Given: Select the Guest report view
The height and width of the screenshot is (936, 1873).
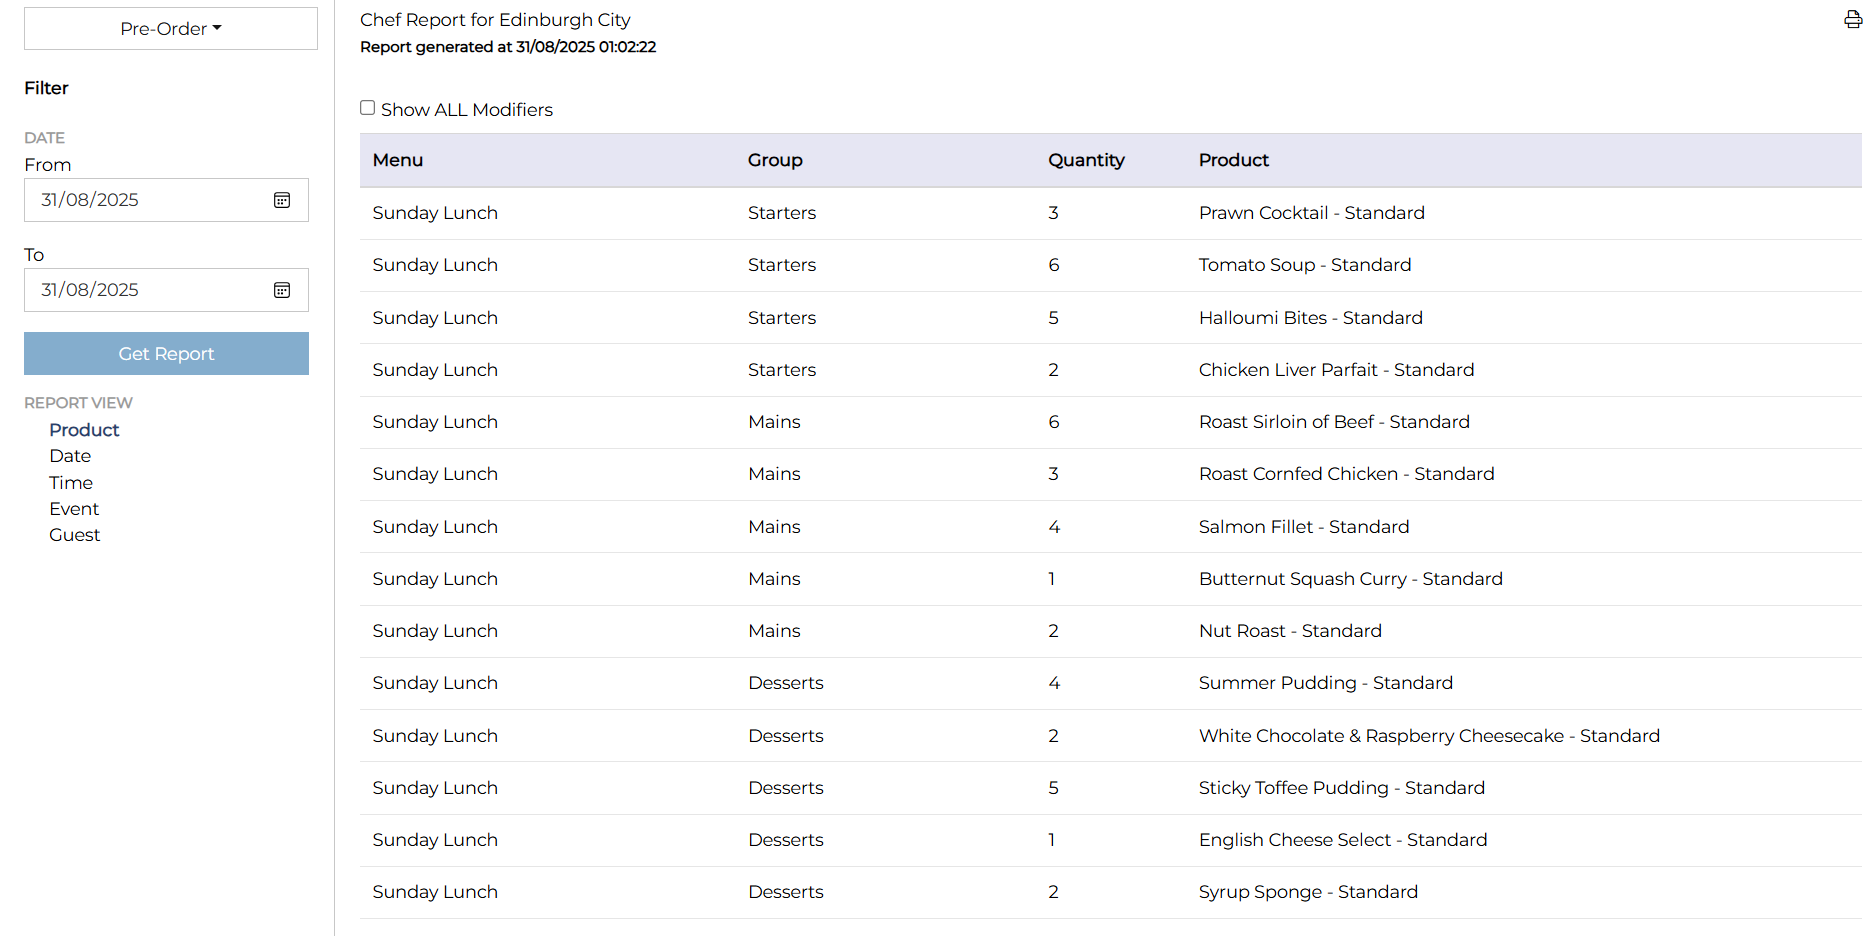Looking at the screenshot, I should click(75, 535).
